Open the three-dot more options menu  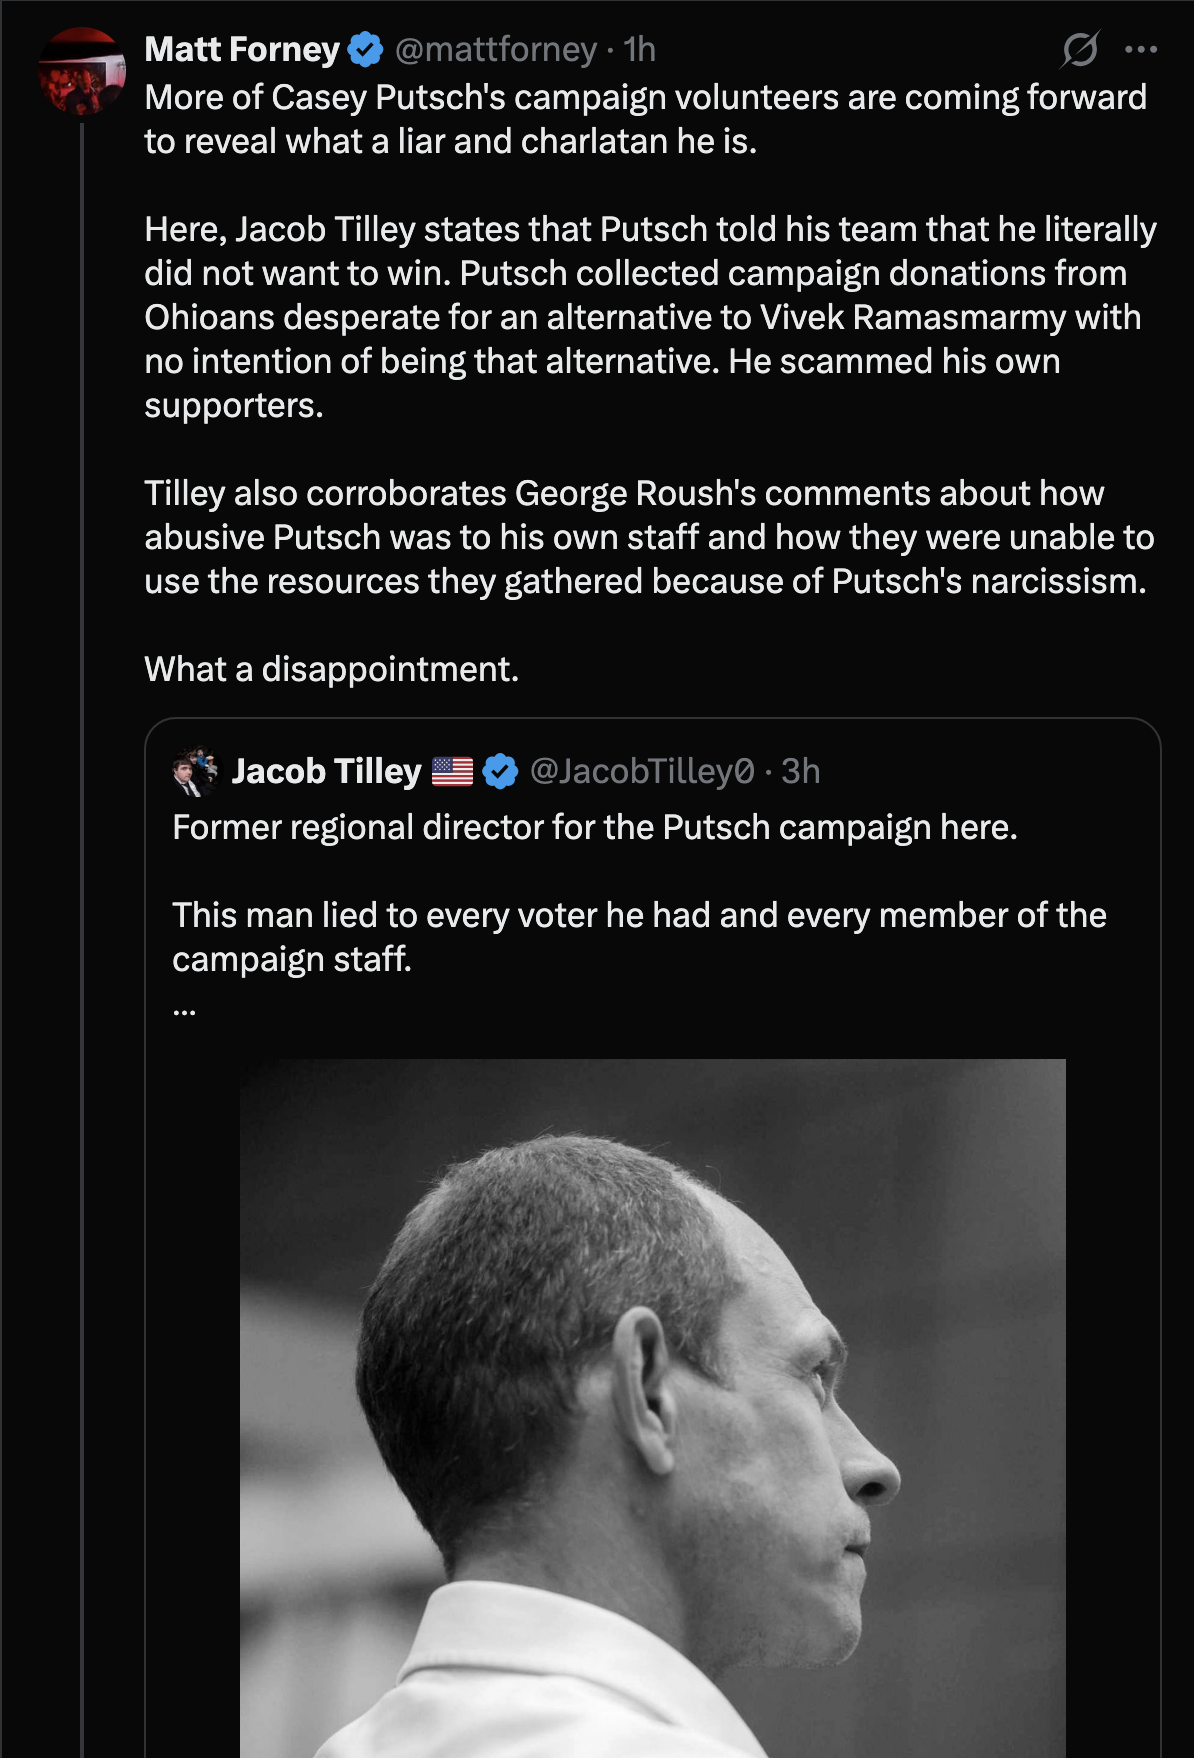pos(1141,49)
